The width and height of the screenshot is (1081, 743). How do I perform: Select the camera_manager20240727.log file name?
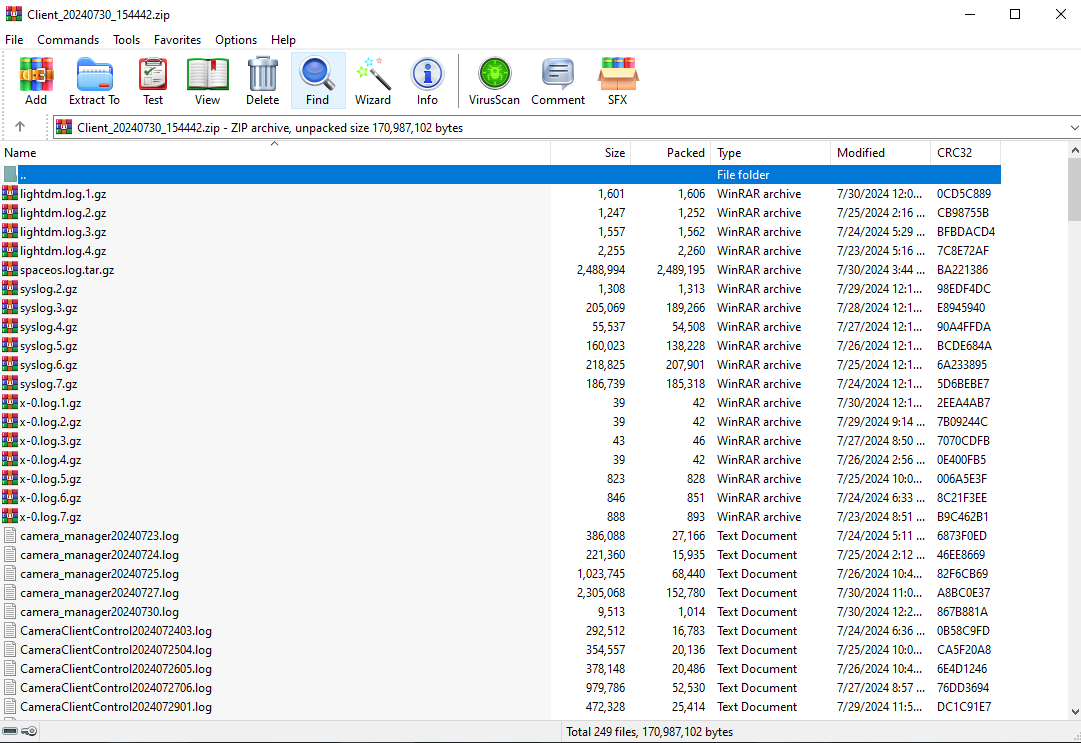[100, 593]
